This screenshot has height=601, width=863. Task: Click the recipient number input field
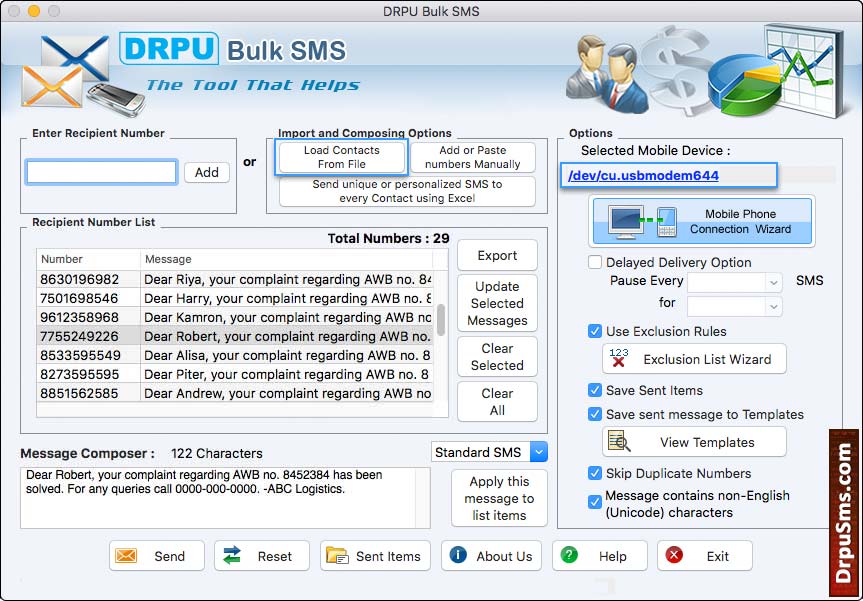101,172
